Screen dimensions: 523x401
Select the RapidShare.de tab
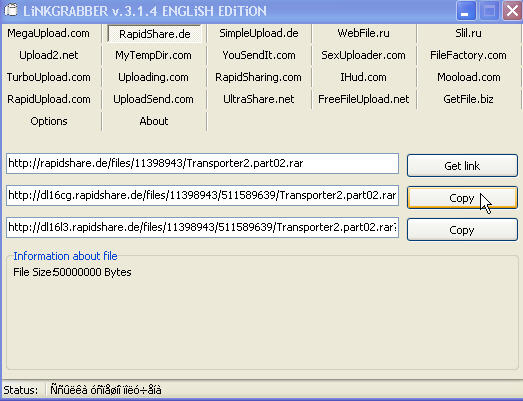(155, 34)
